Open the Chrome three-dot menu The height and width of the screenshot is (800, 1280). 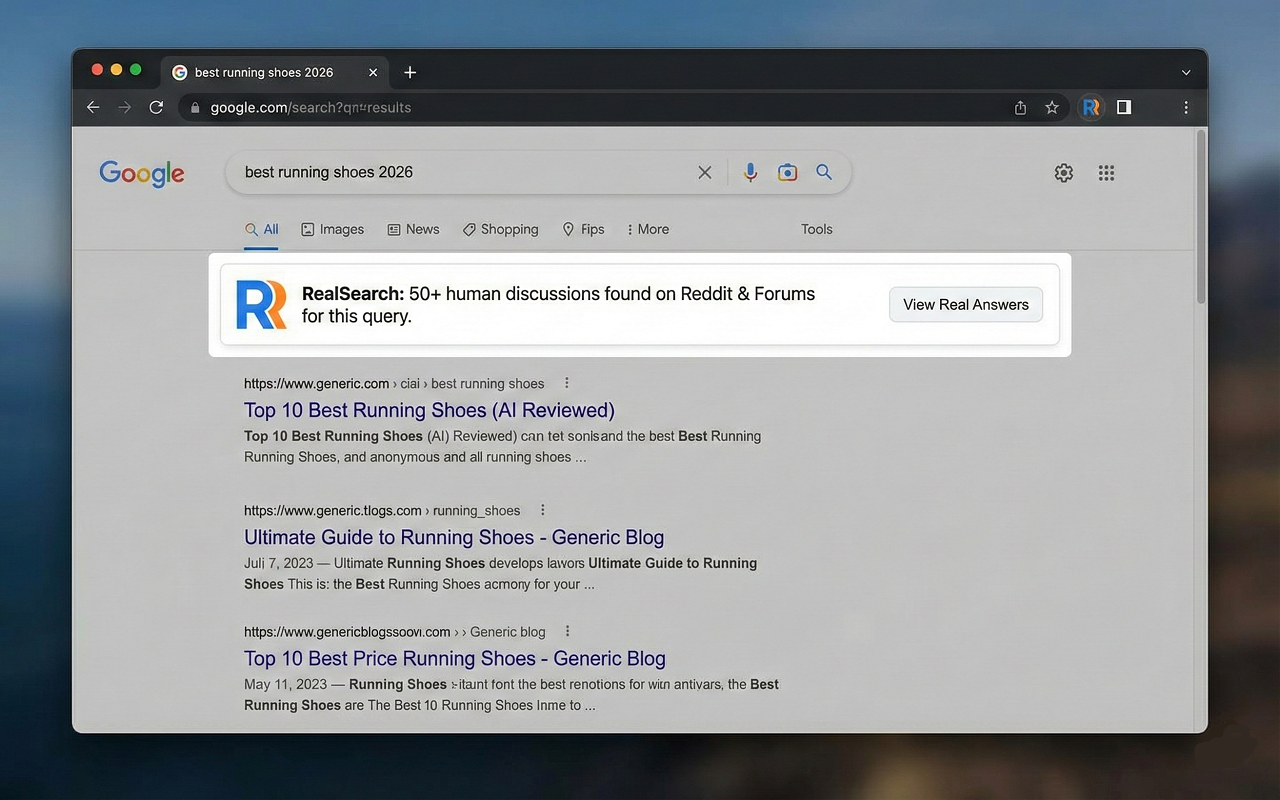[1185, 107]
